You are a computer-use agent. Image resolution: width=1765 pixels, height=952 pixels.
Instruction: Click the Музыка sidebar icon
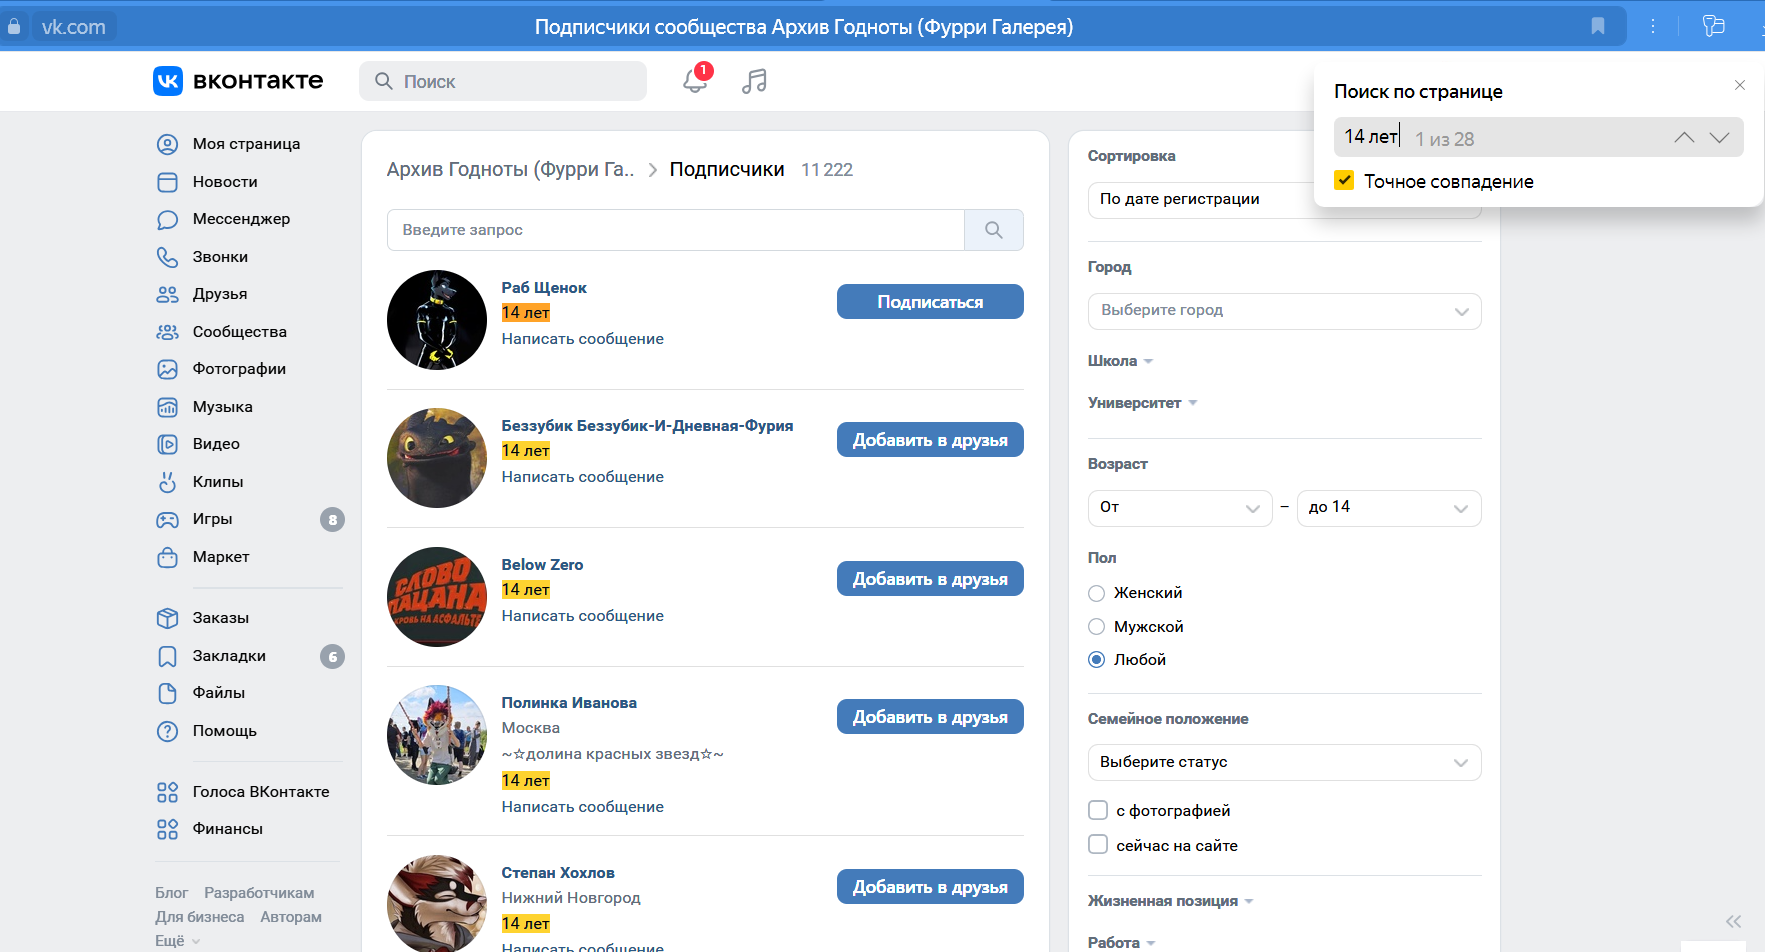pyautogui.click(x=167, y=407)
